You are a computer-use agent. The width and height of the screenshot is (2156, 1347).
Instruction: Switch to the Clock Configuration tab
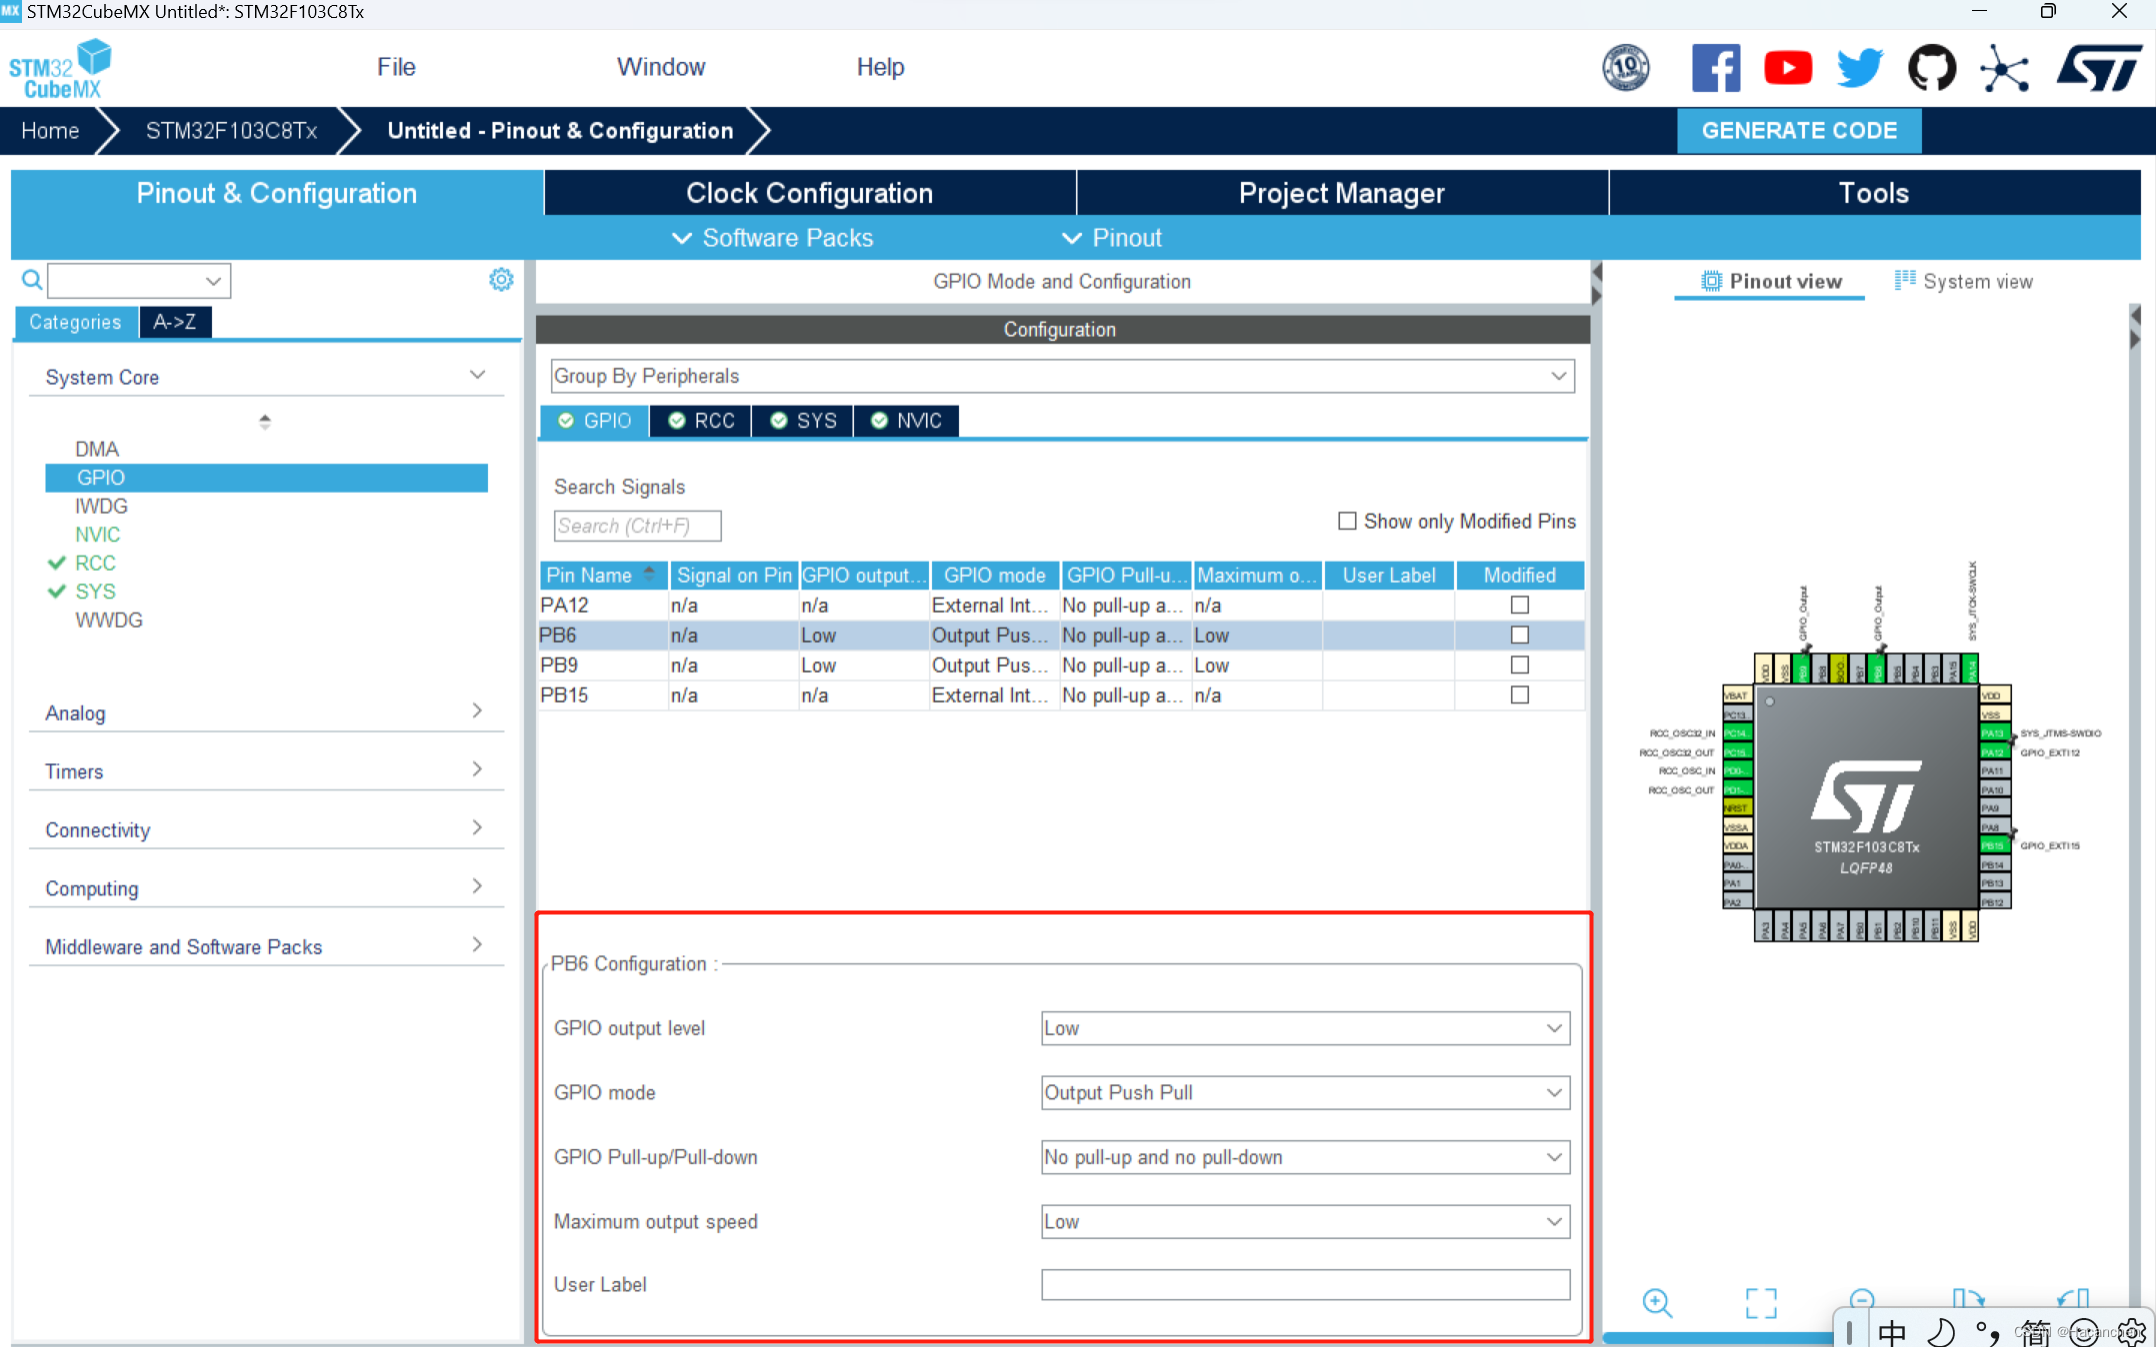click(x=809, y=193)
